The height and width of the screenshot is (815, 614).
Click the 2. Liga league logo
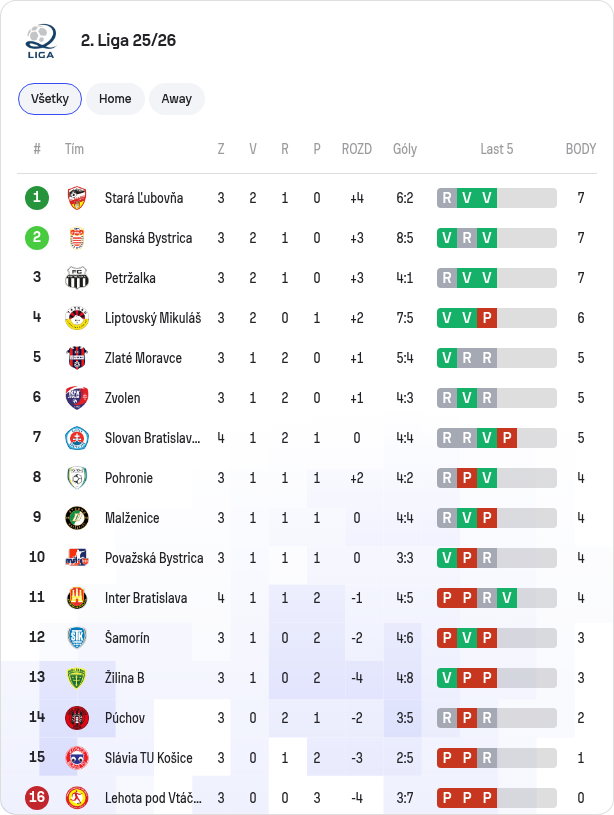pos(41,41)
